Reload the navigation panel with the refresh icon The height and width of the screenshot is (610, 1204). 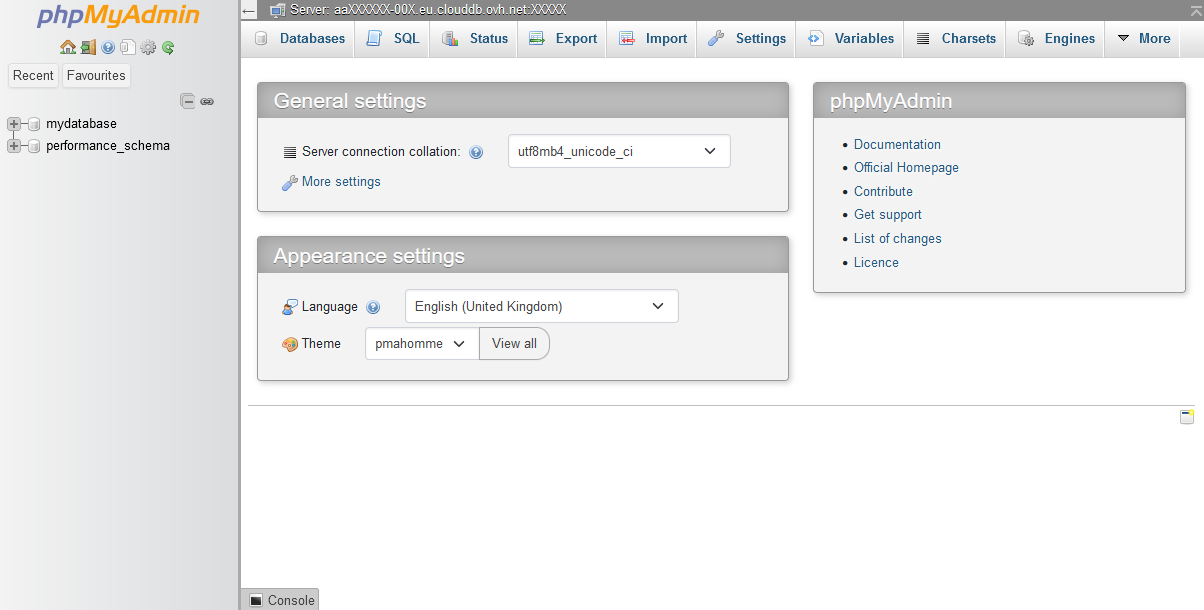[x=168, y=47]
